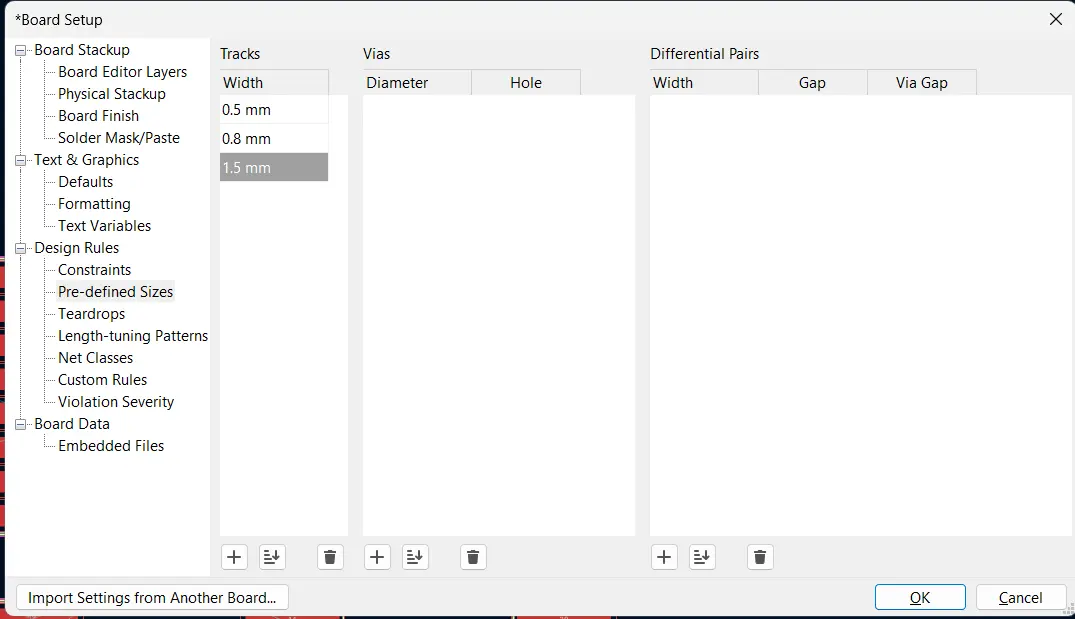Collapse the Text & Graphics tree section

19,160
